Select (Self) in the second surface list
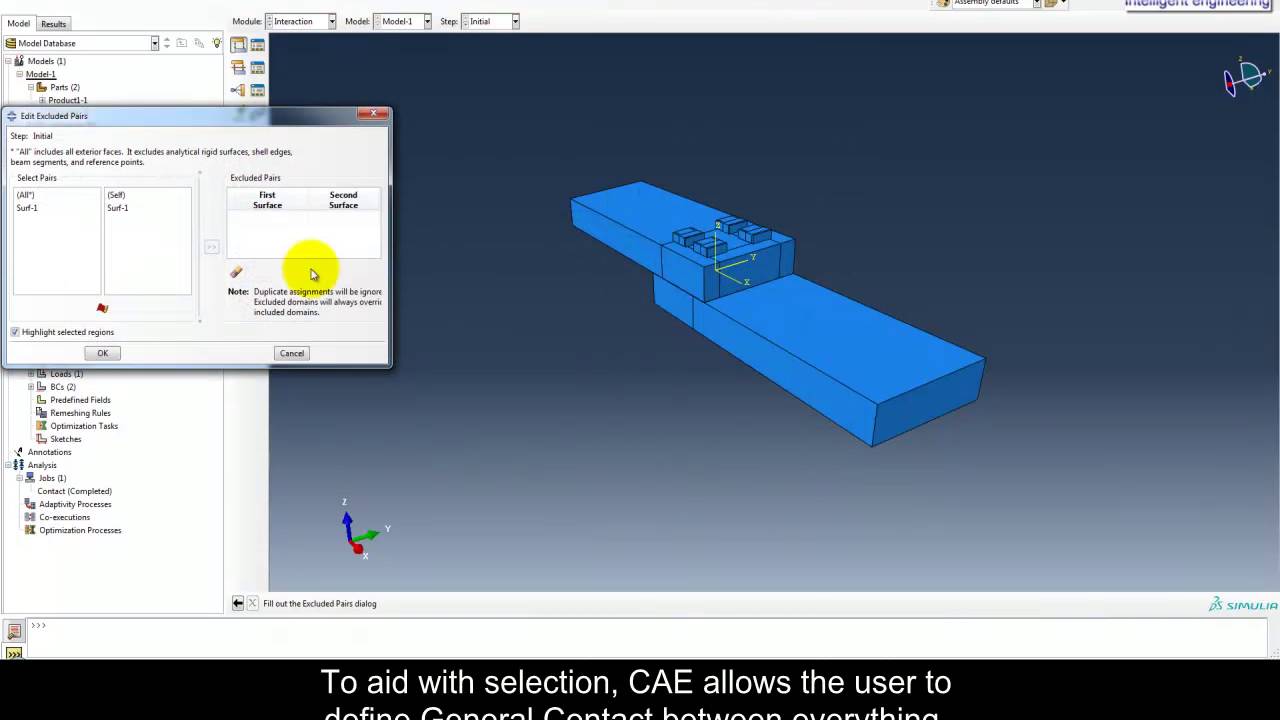This screenshot has width=1280, height=720. click(116, 195)
